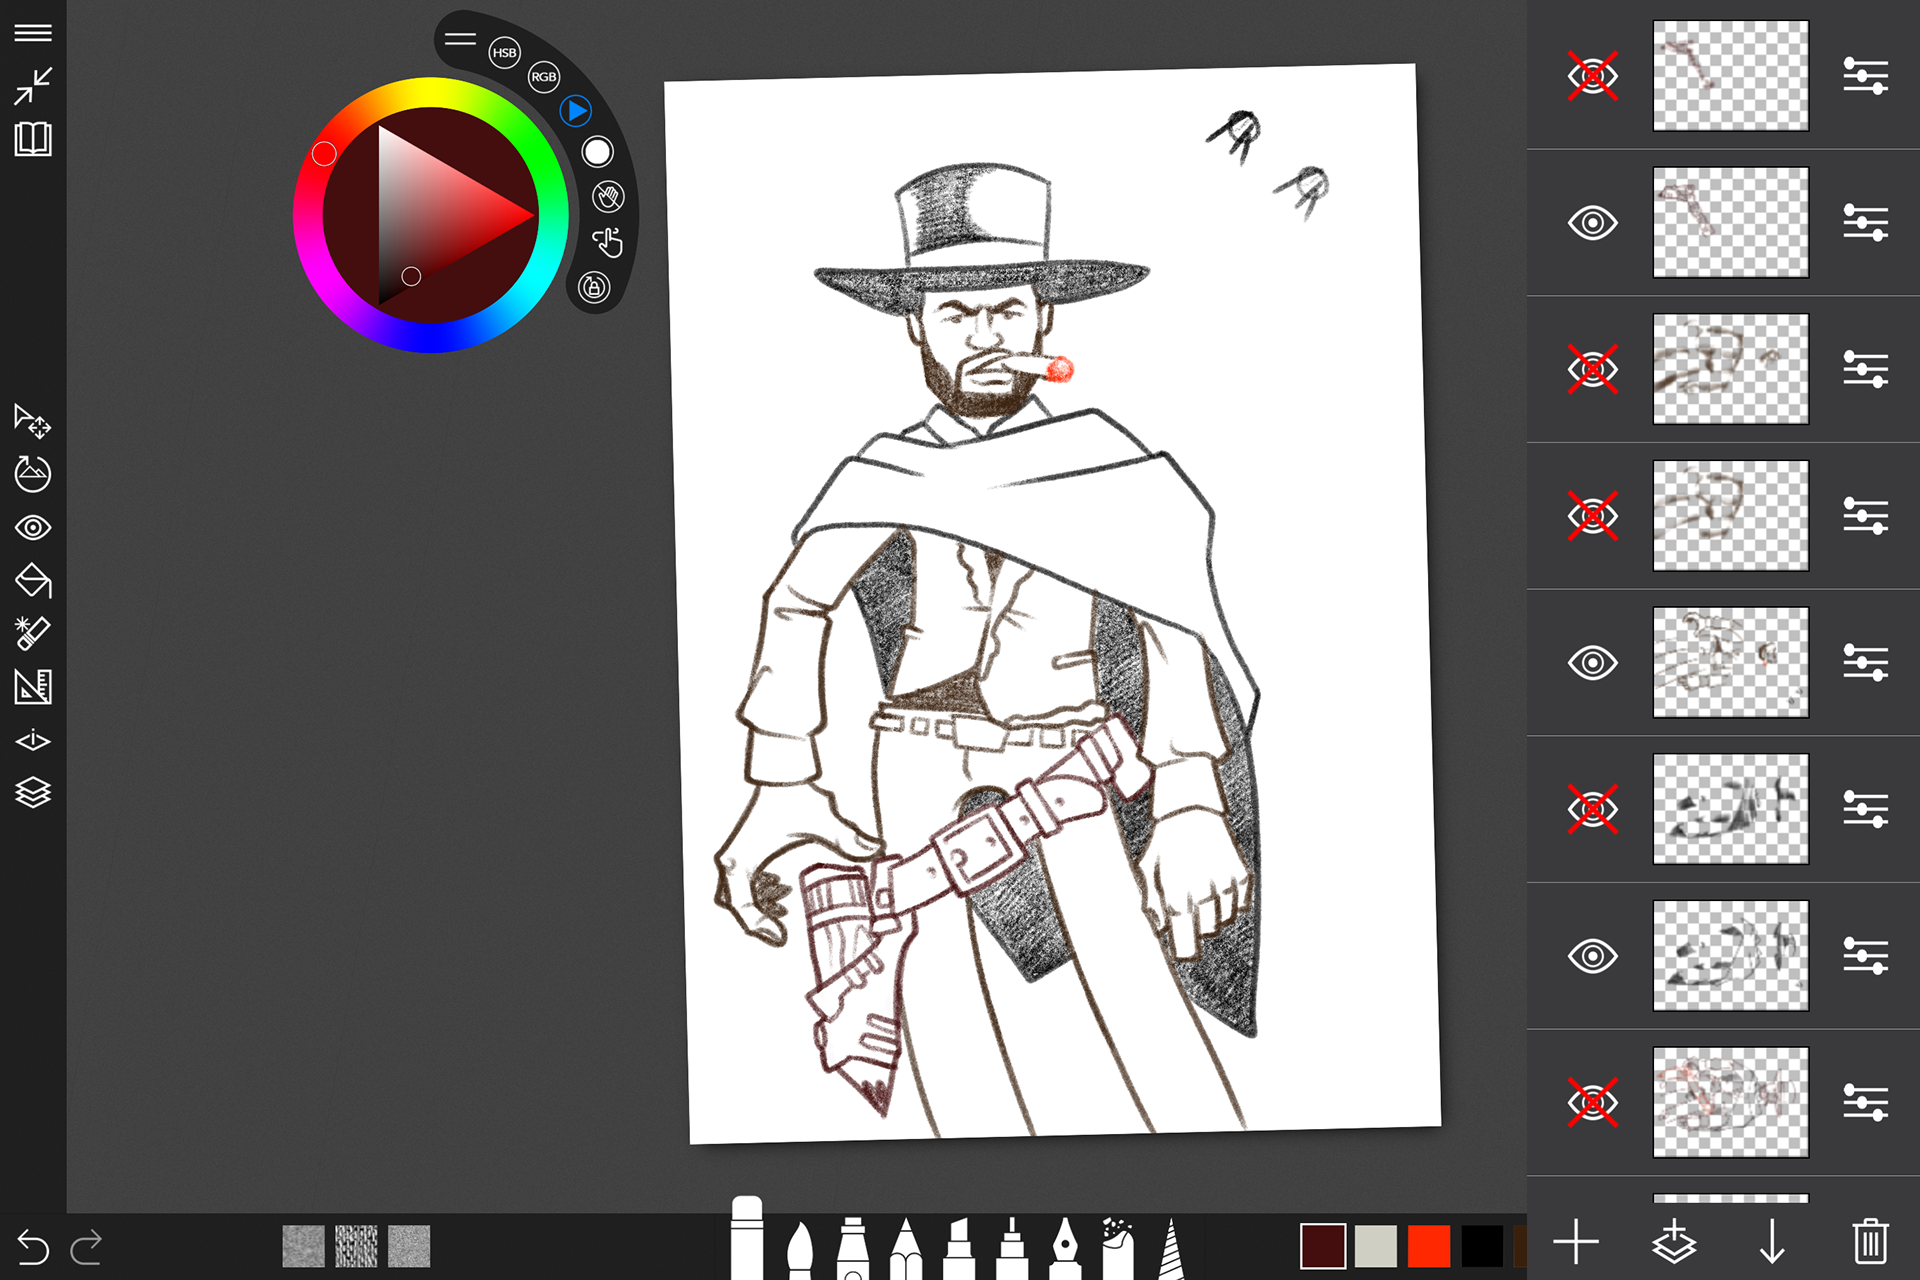Viewport: 1920px width, 1280px height.
Task: Click the import layer icon
Action: [1674, 1242]
